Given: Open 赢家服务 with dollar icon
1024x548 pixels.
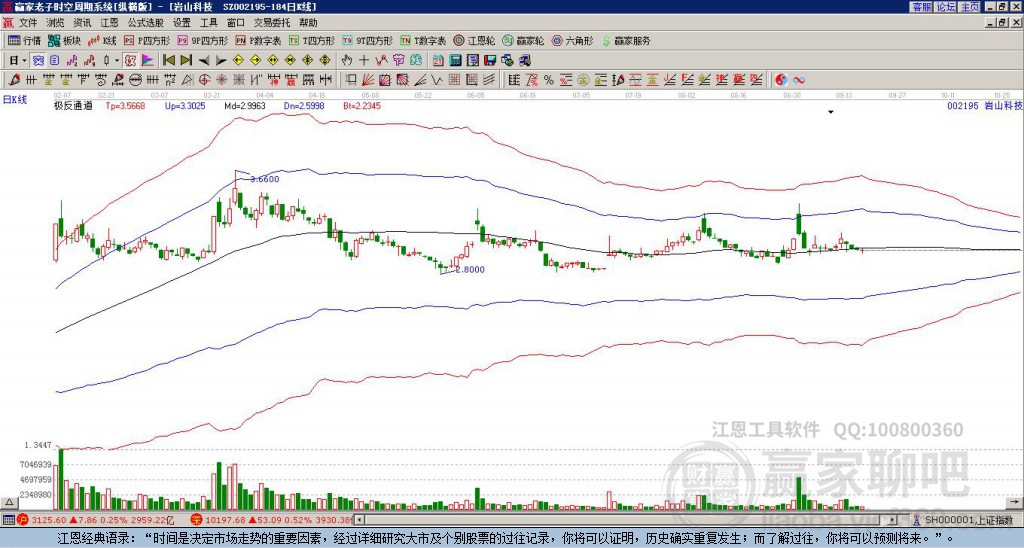Looking at the screenshot, I should [x=626, y=40].
